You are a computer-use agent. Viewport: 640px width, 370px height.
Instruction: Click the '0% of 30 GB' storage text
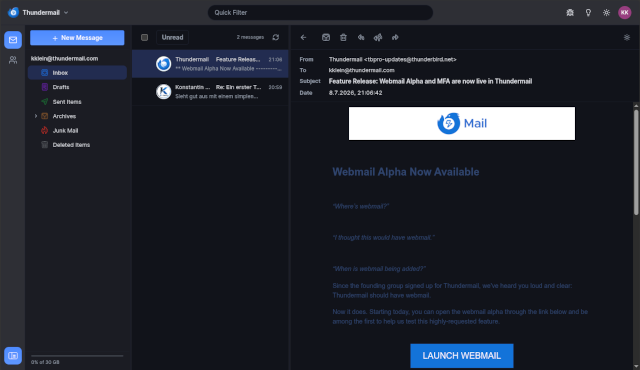click(x=45, y=362)
